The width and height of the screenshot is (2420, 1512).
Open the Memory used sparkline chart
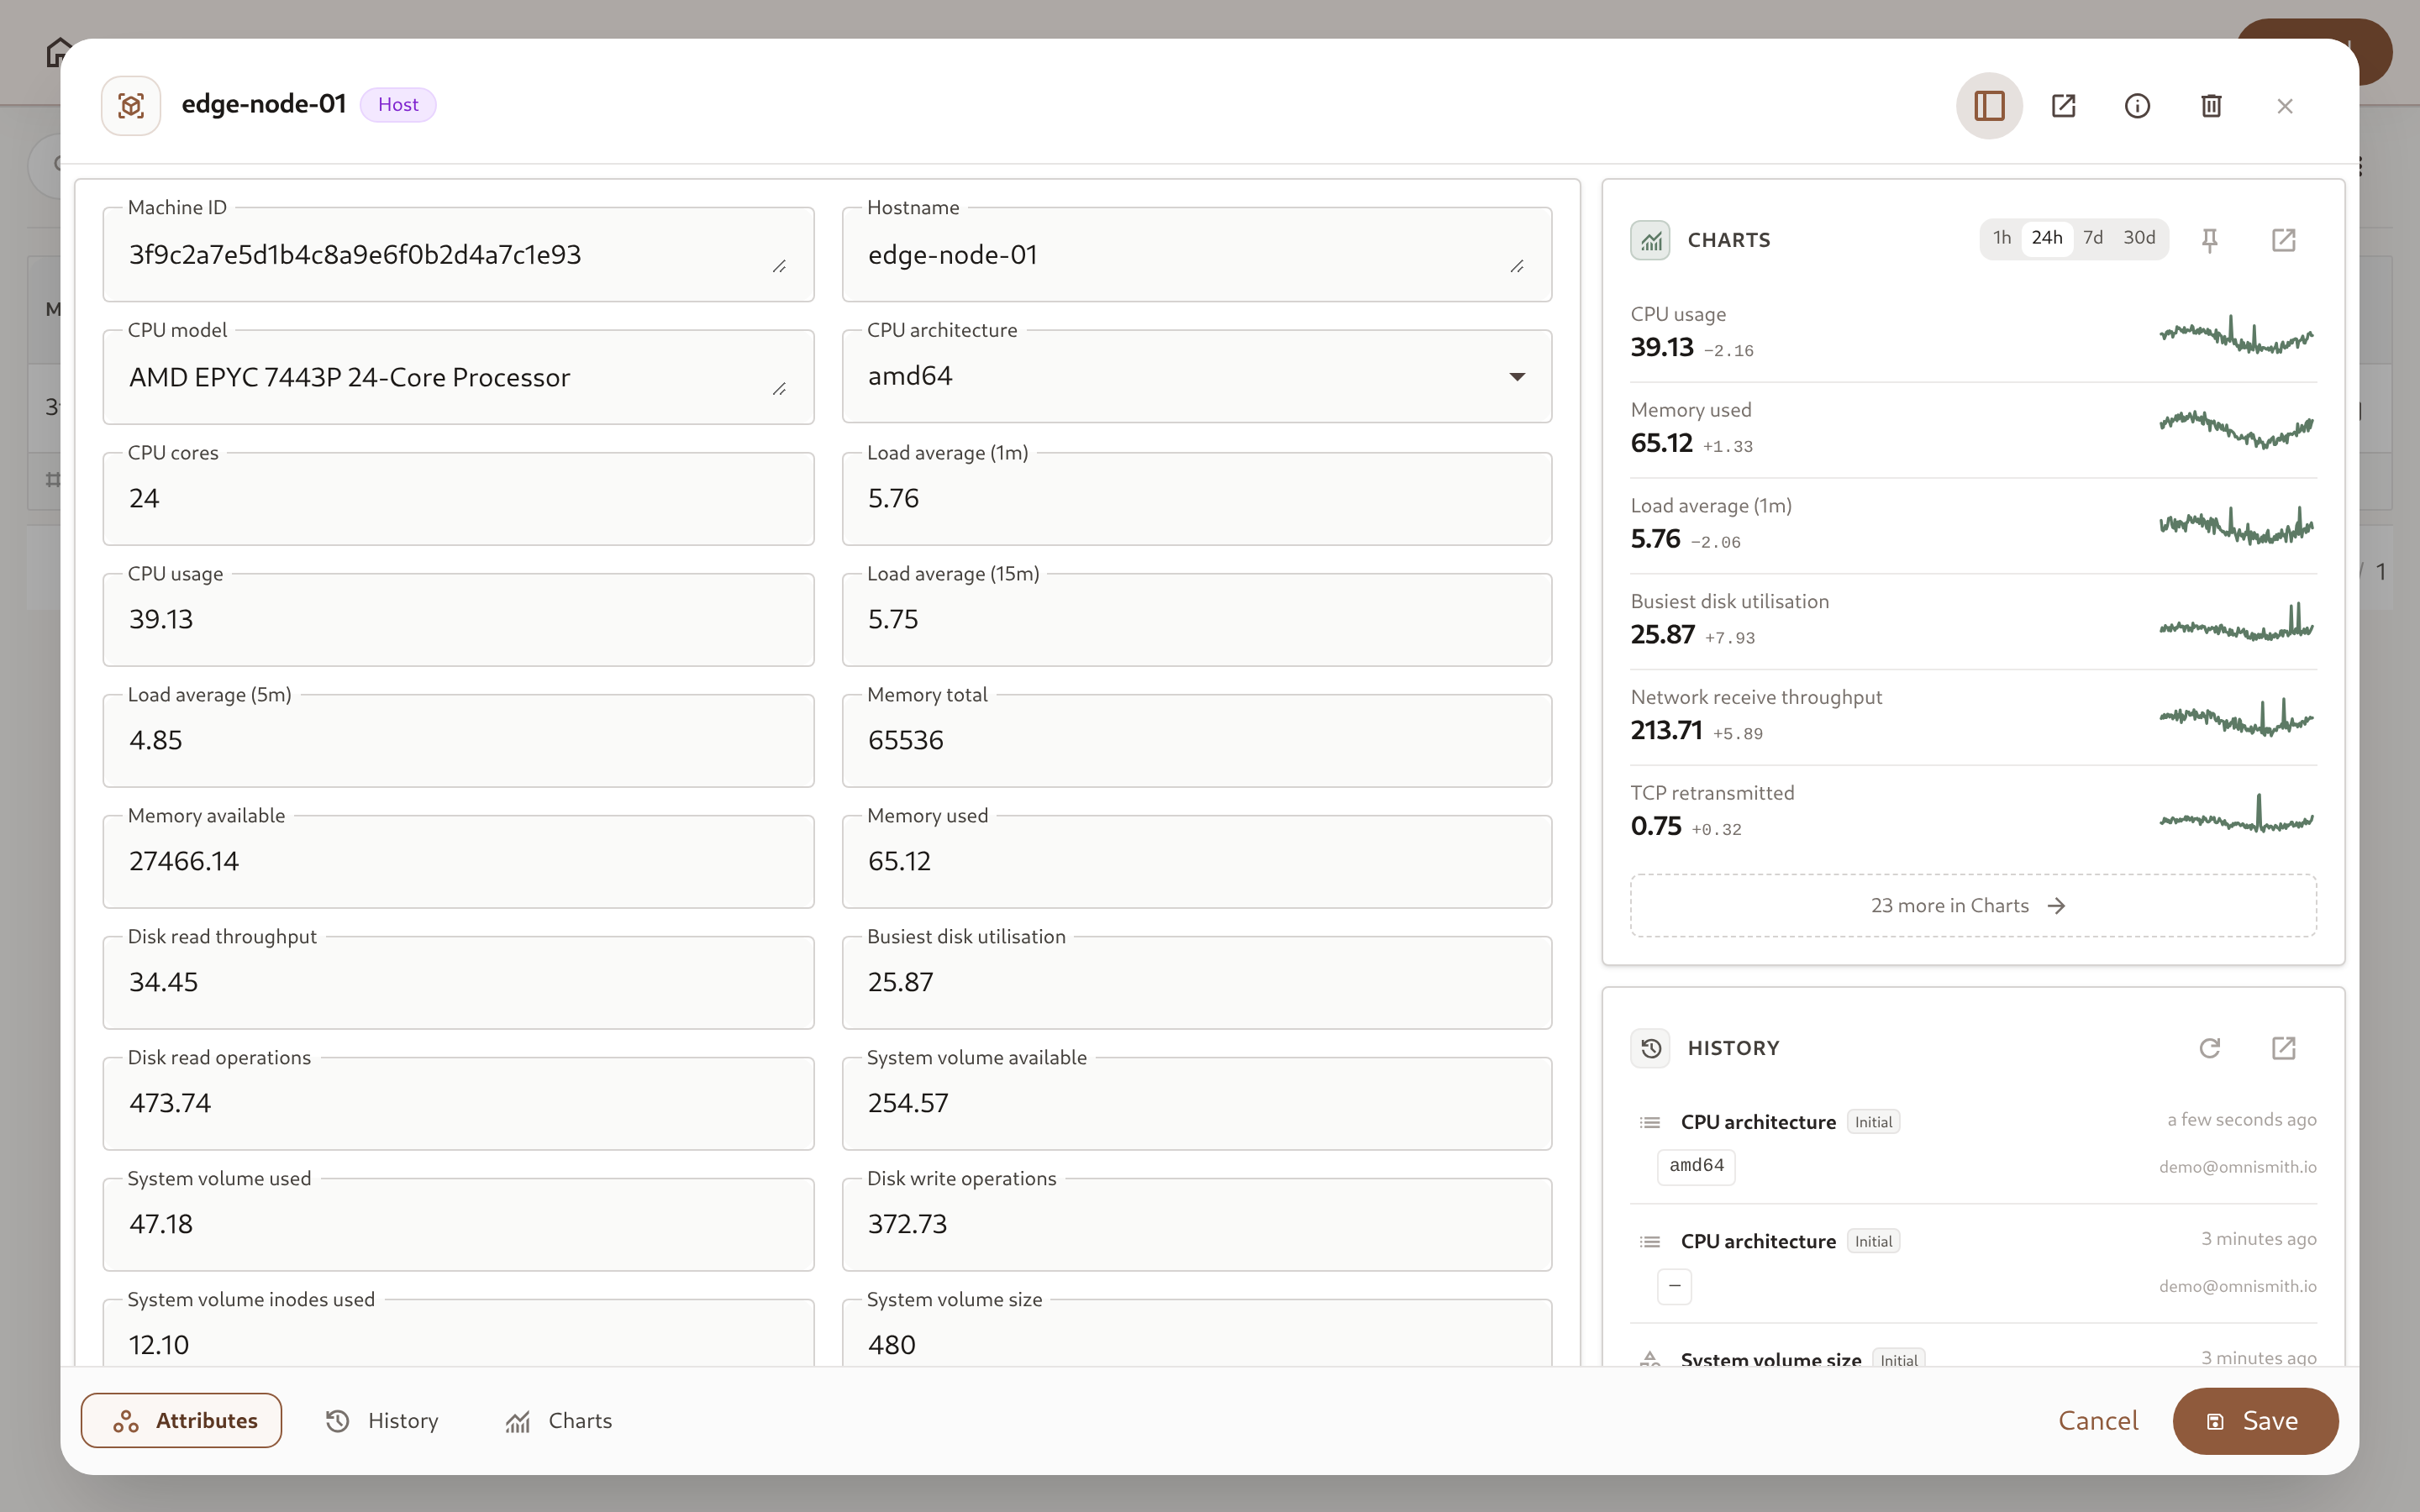coord(2236,429)
